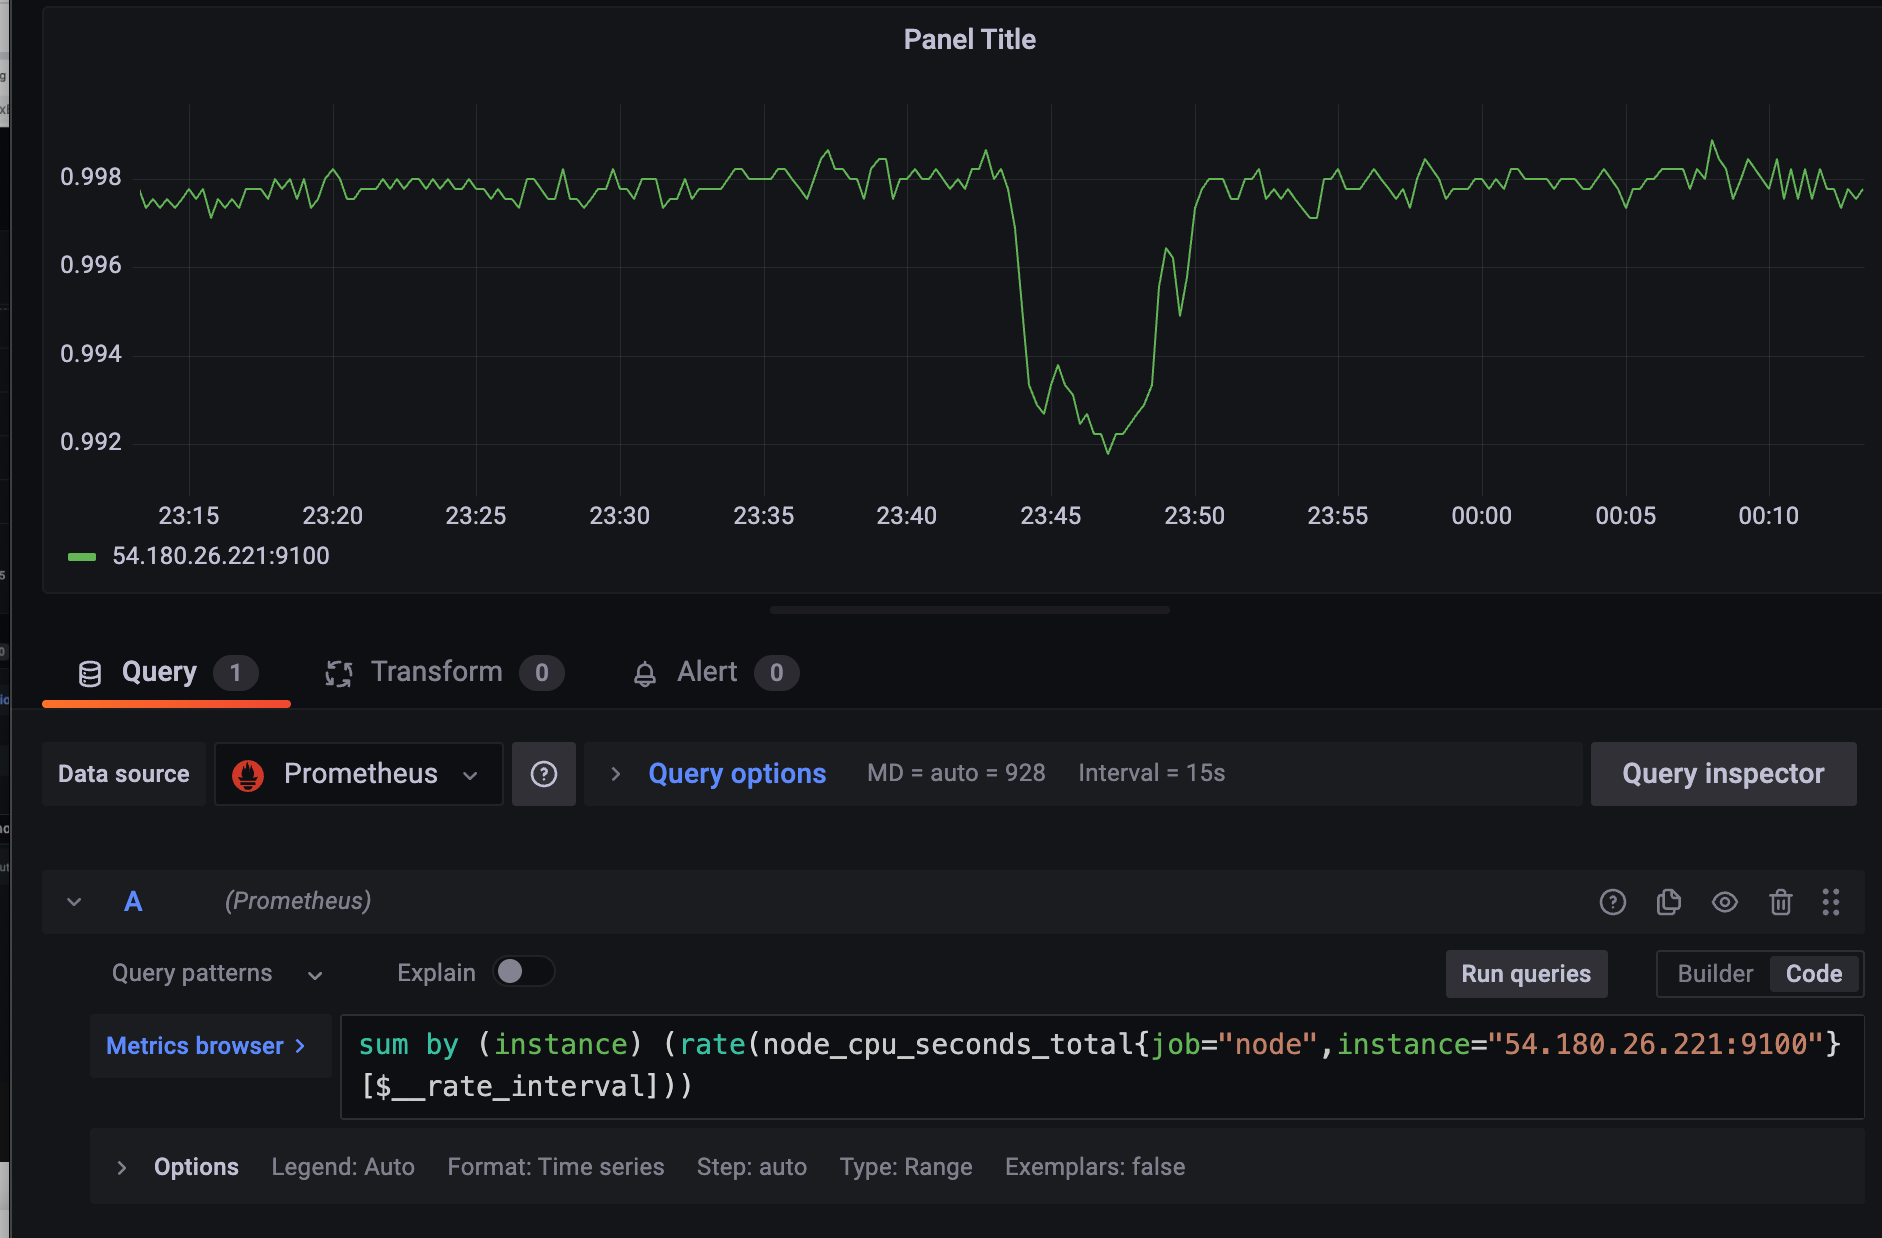Click the Alert bell icon
This screenshot has height=1238, width=1882.
pos(645,674)
